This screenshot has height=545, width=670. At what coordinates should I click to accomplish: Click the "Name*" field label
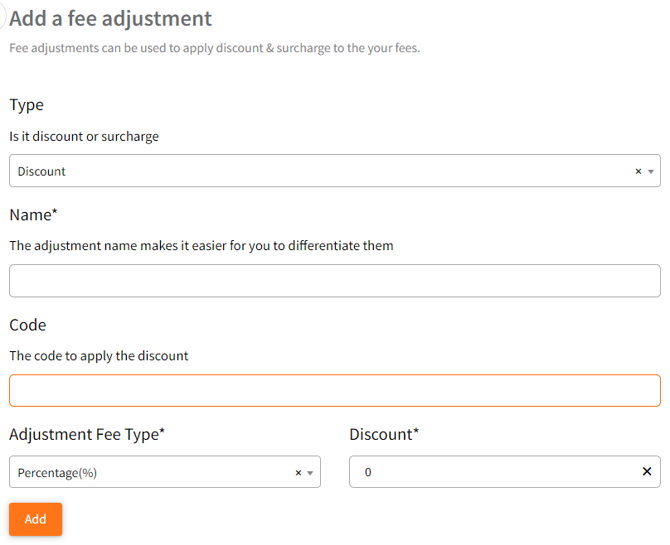coord(35,215)
